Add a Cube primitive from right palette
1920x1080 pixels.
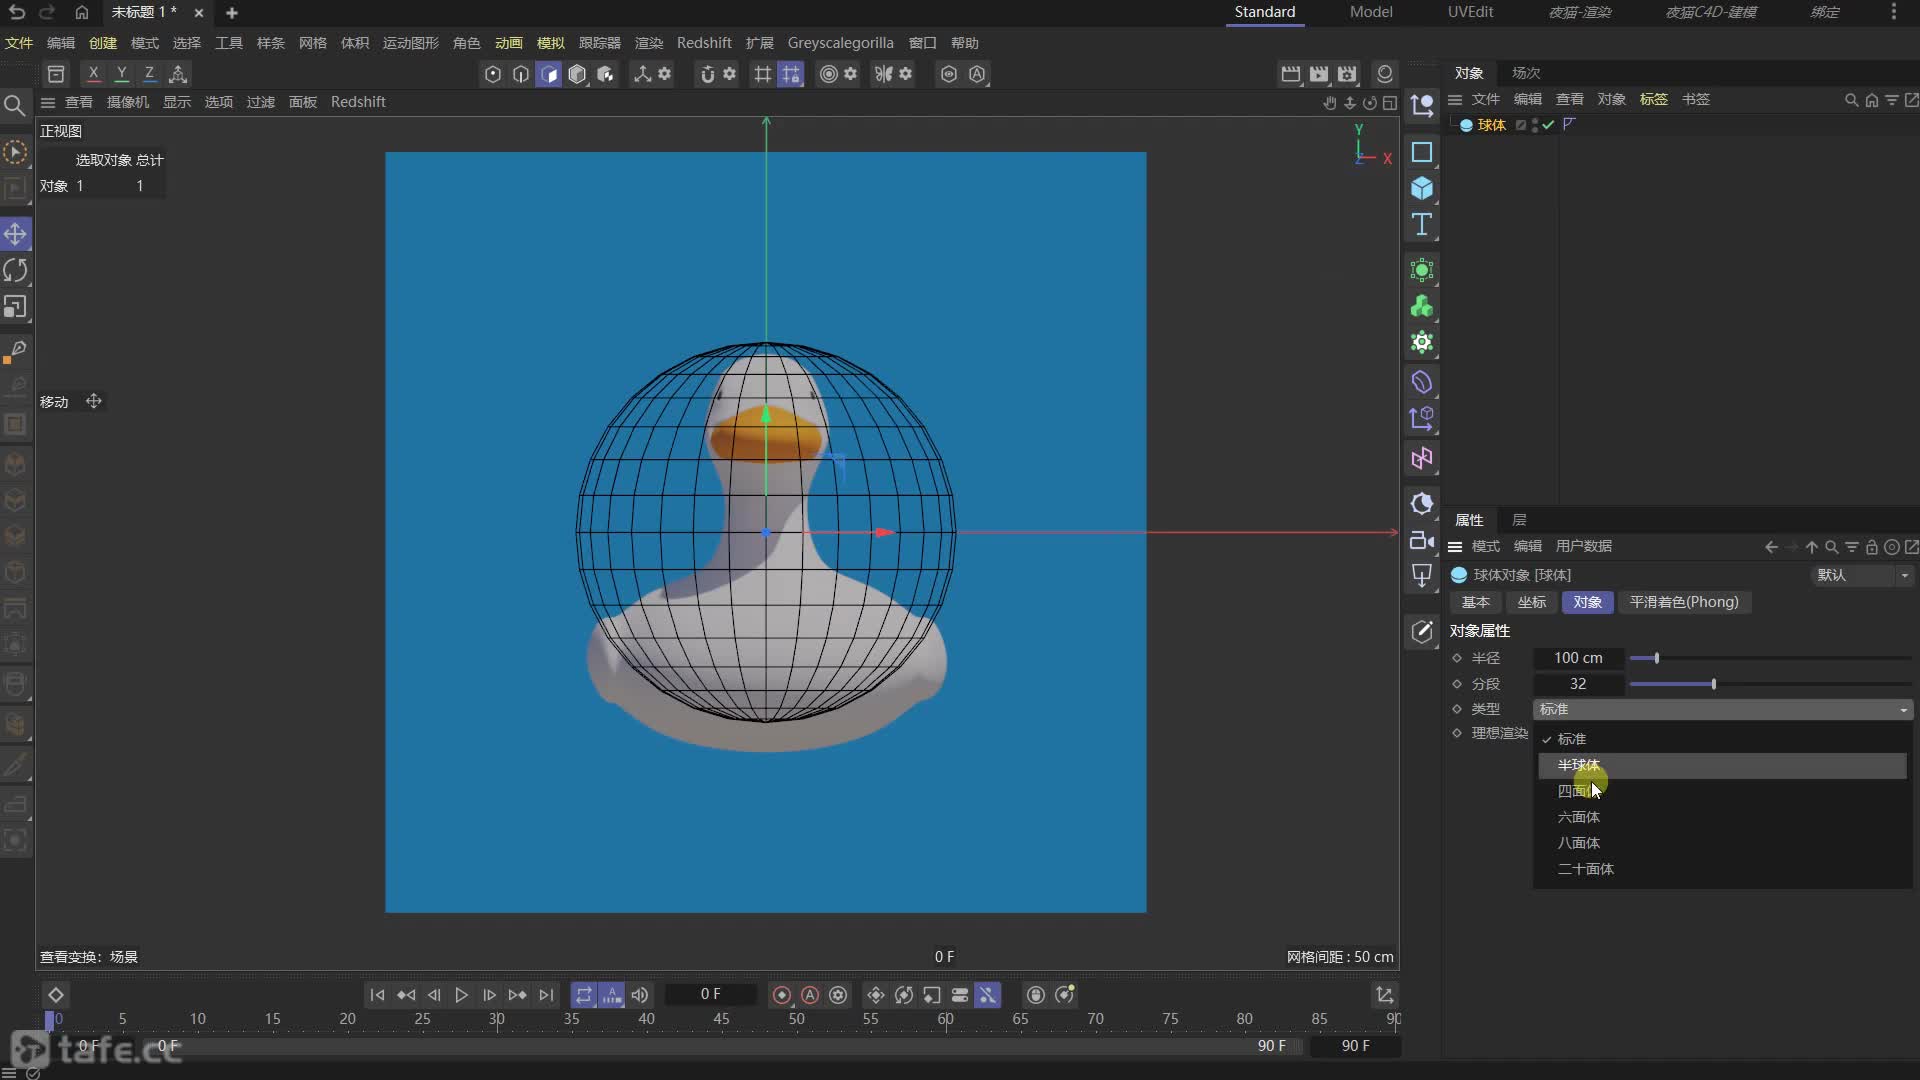[x=1421, y=188]
